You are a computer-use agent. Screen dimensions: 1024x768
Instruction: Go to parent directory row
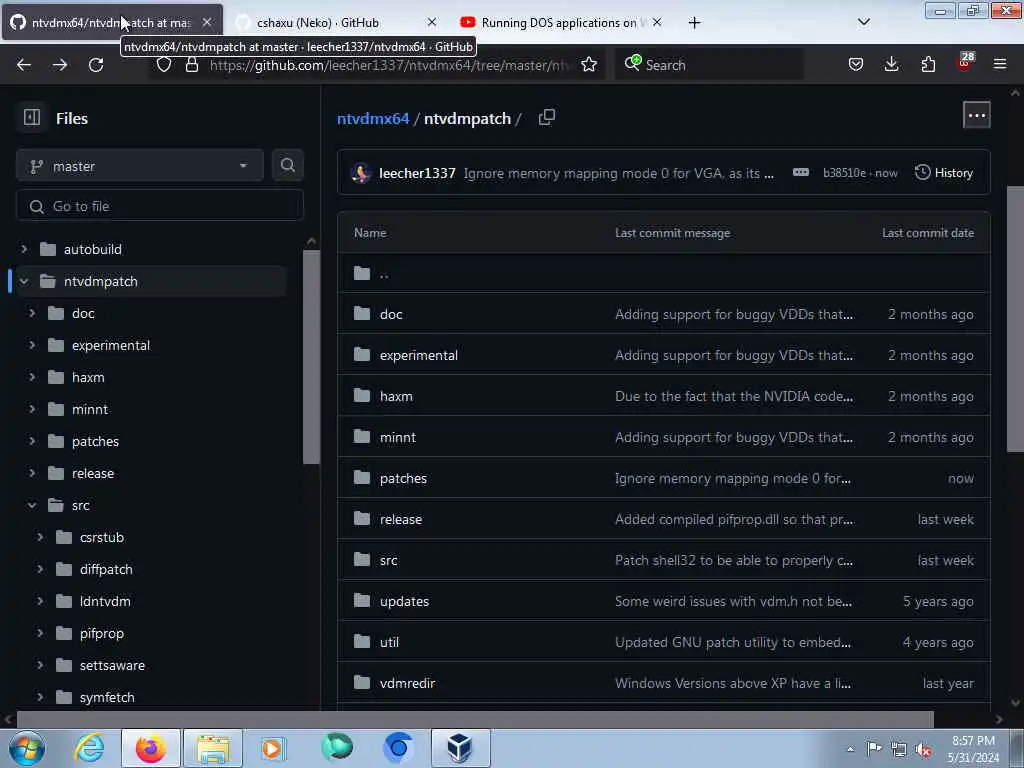pyautogui.click(x=664, y=273)
